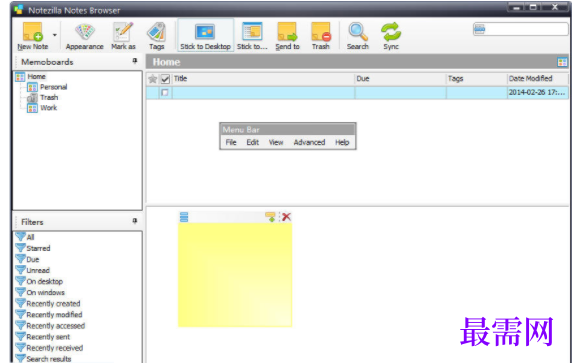Apply the Search results filter
Screen dimensions: 572x363
pyautogui.click(x=44, y=359)
